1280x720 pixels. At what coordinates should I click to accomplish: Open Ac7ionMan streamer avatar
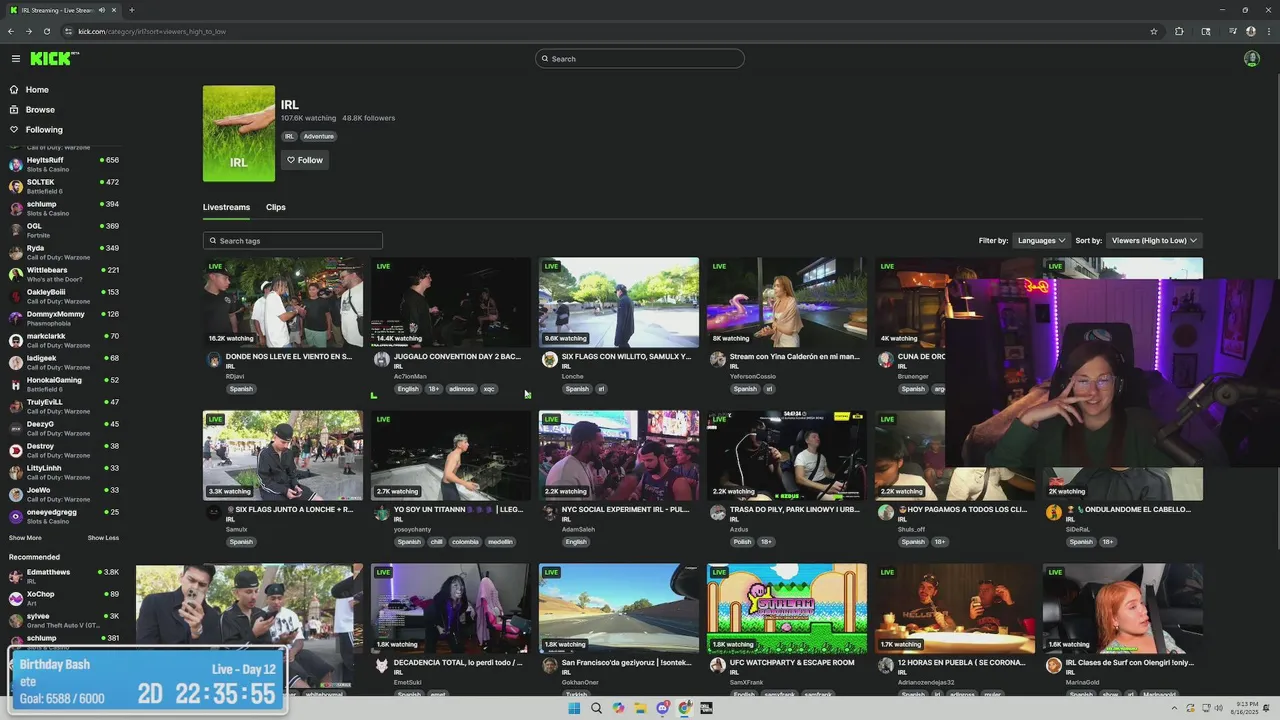(381, 360)
